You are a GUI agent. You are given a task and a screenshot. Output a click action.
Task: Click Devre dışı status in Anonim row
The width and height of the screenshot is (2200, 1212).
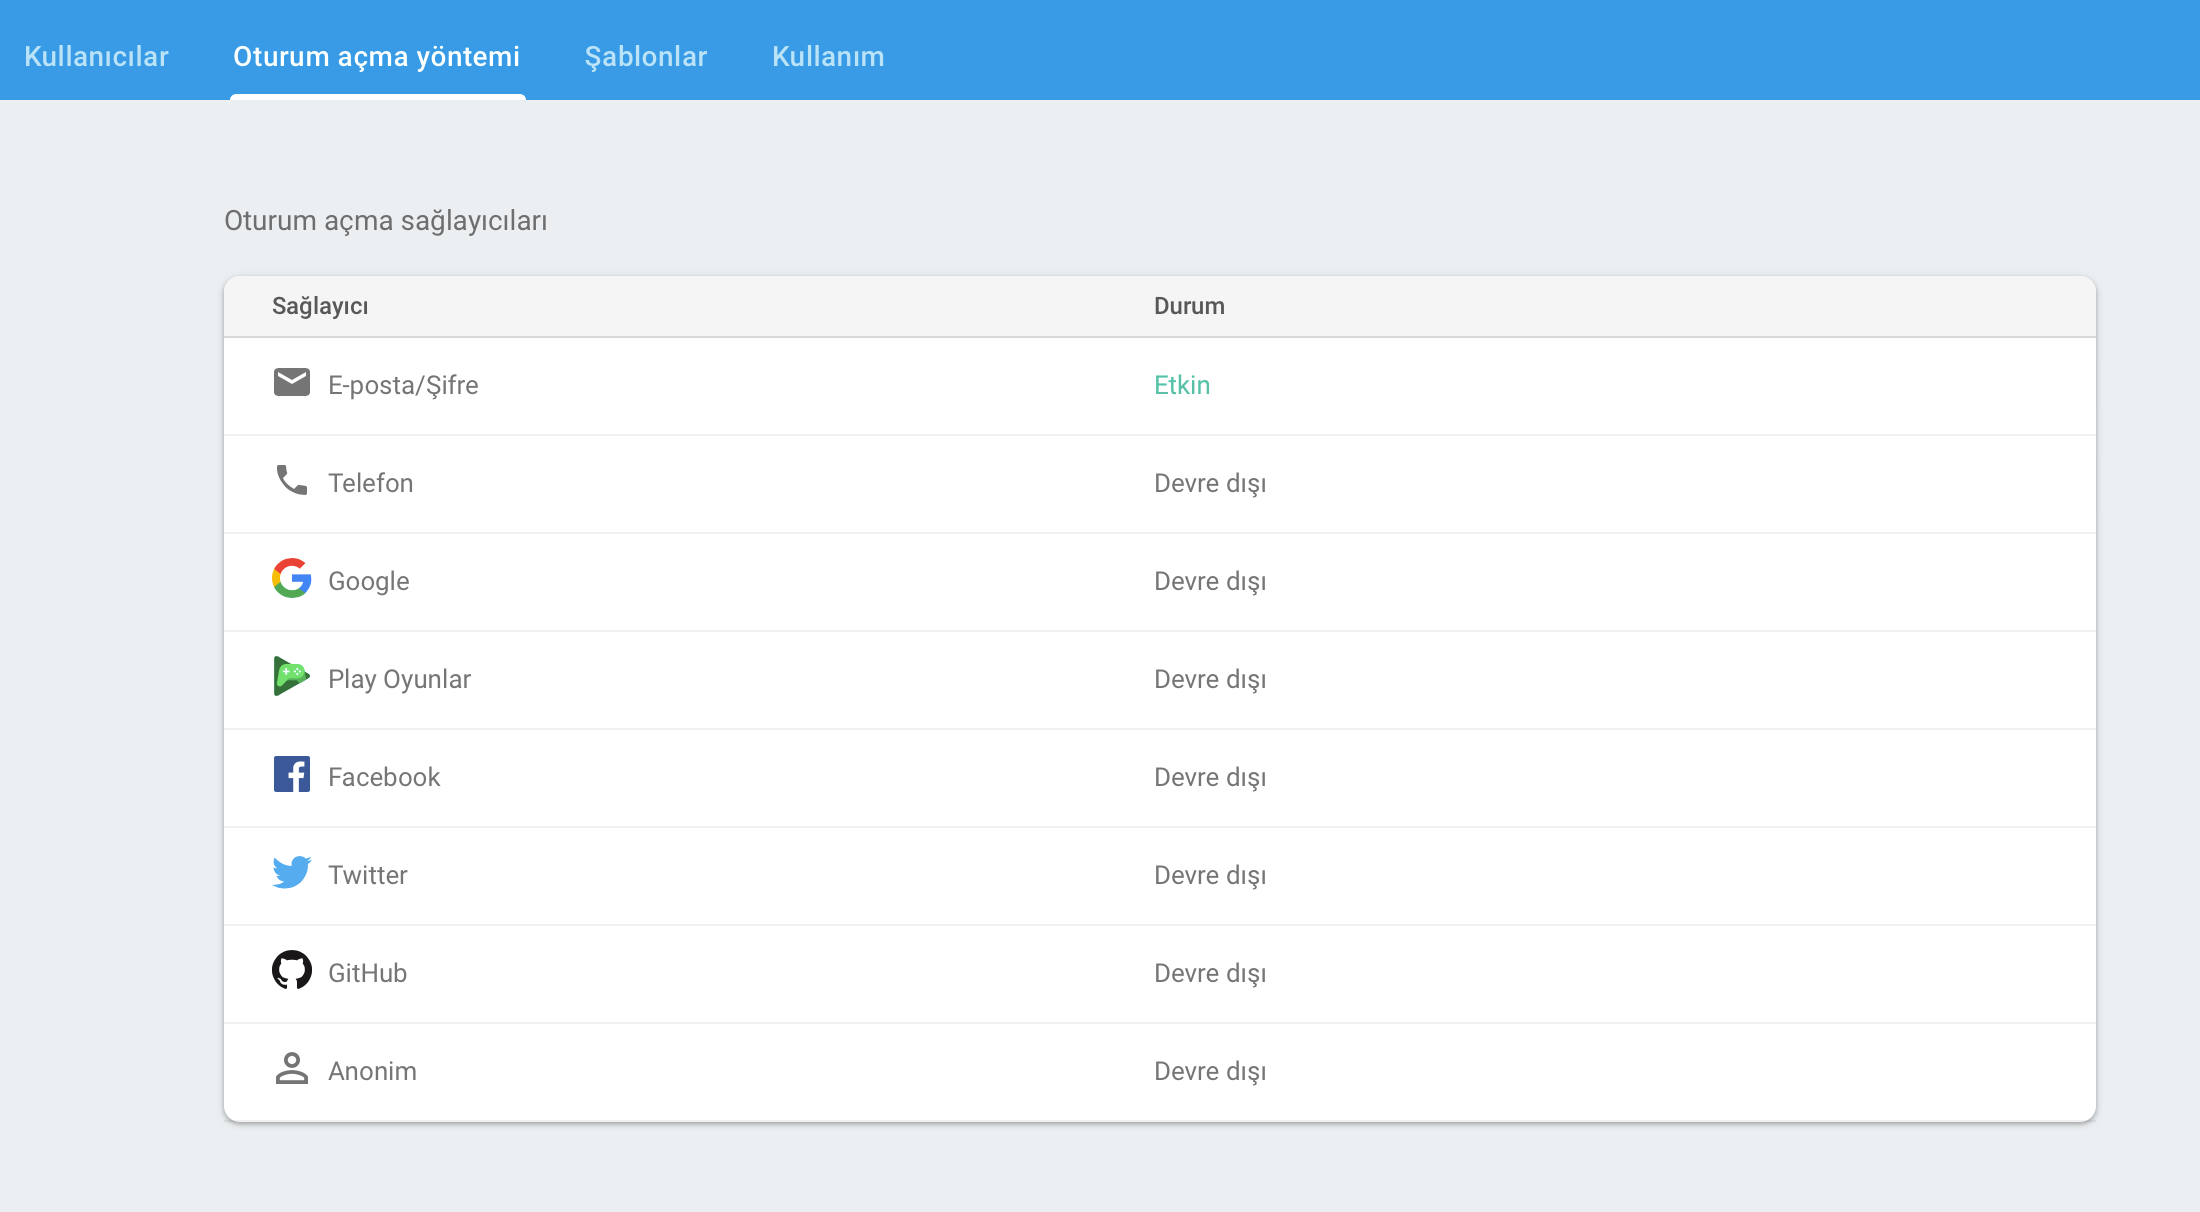(x=1210, y=1071)
